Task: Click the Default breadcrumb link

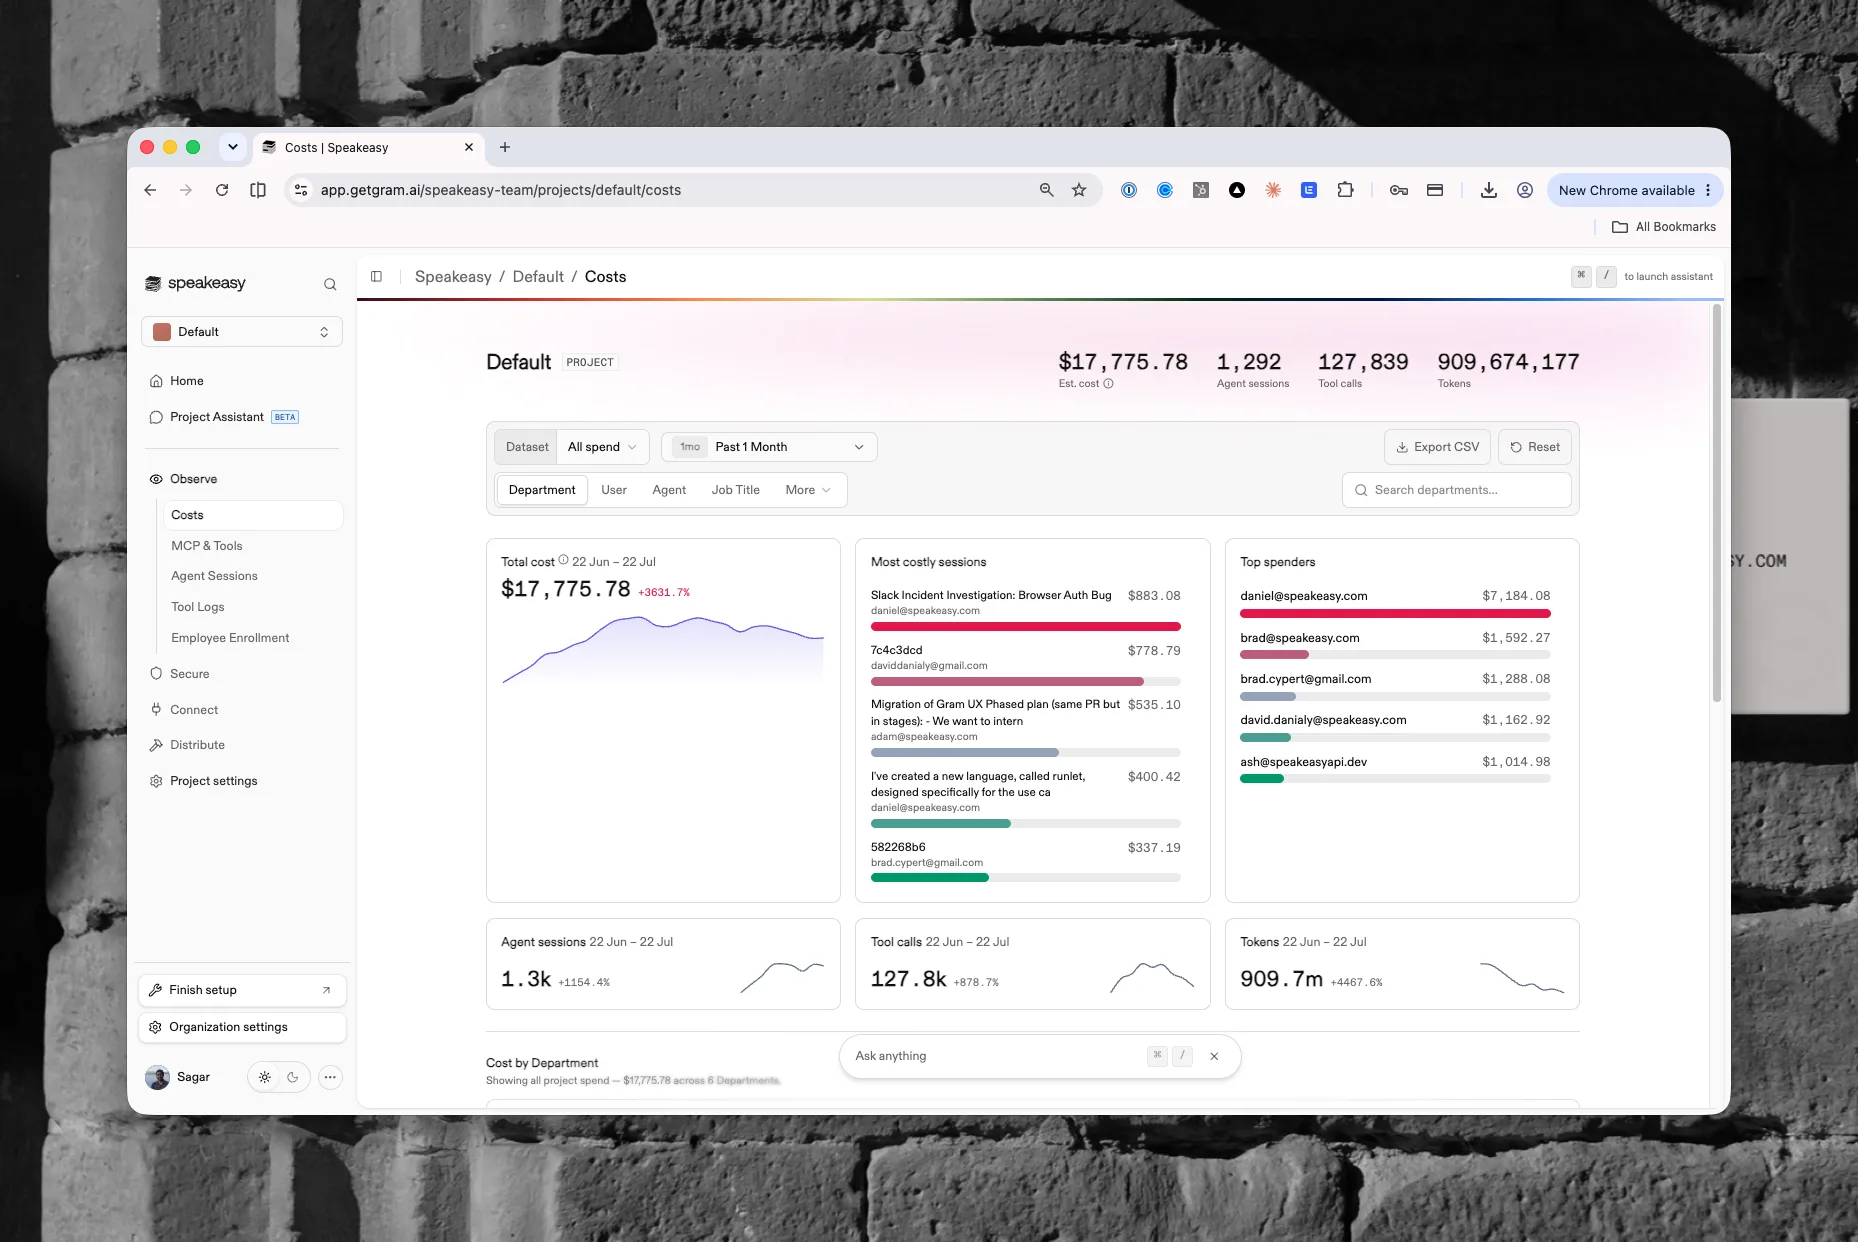Action: tap(538, 277)
